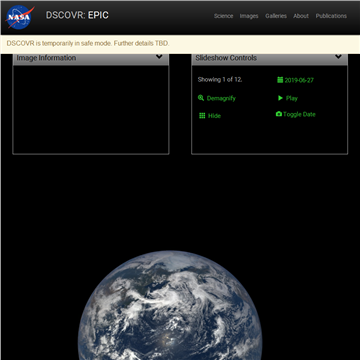The height and width of the screenshot is (360, 360).
Task: Click the camera icon beside Toggle Date
Action: click(279, 114)
